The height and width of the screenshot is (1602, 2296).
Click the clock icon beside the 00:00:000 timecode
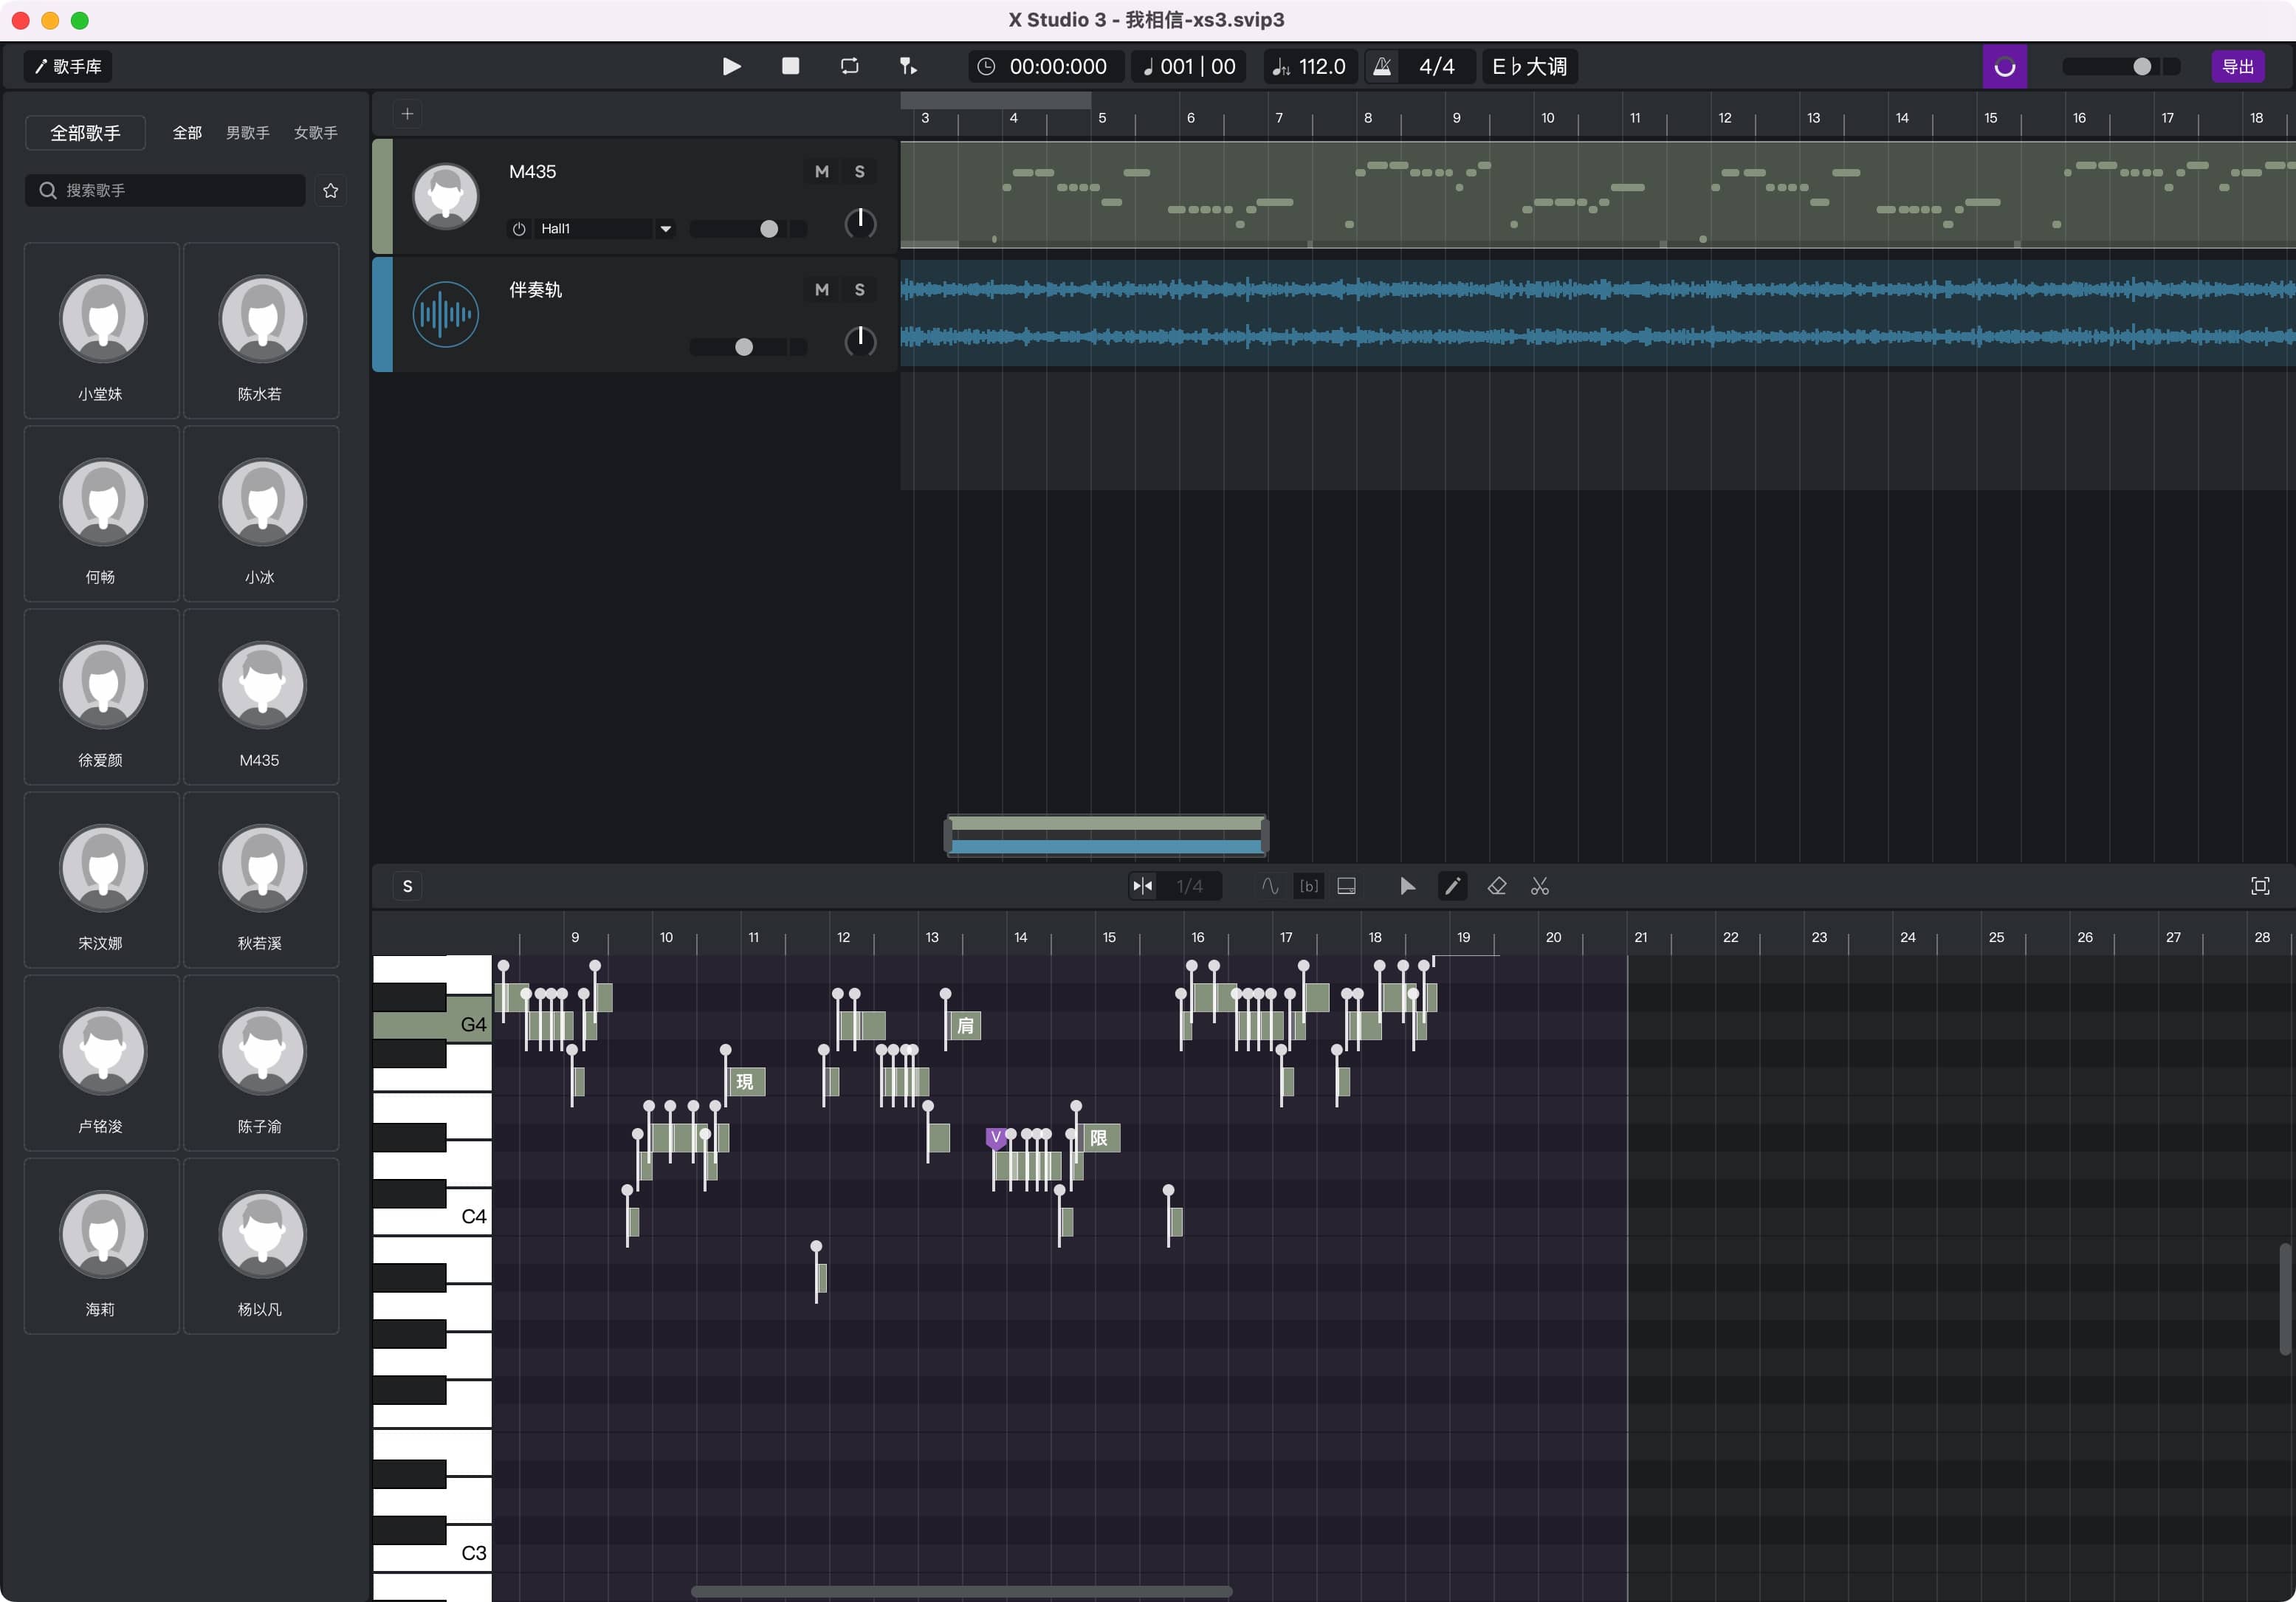986,66
